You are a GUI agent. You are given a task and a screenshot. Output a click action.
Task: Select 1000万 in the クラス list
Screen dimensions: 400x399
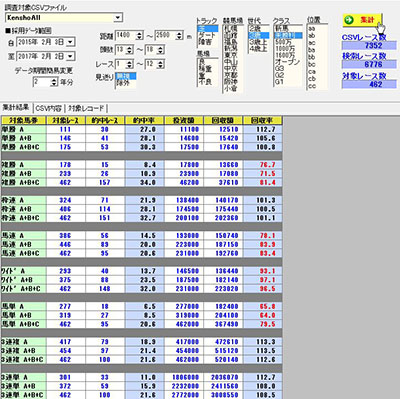[287, 48]
